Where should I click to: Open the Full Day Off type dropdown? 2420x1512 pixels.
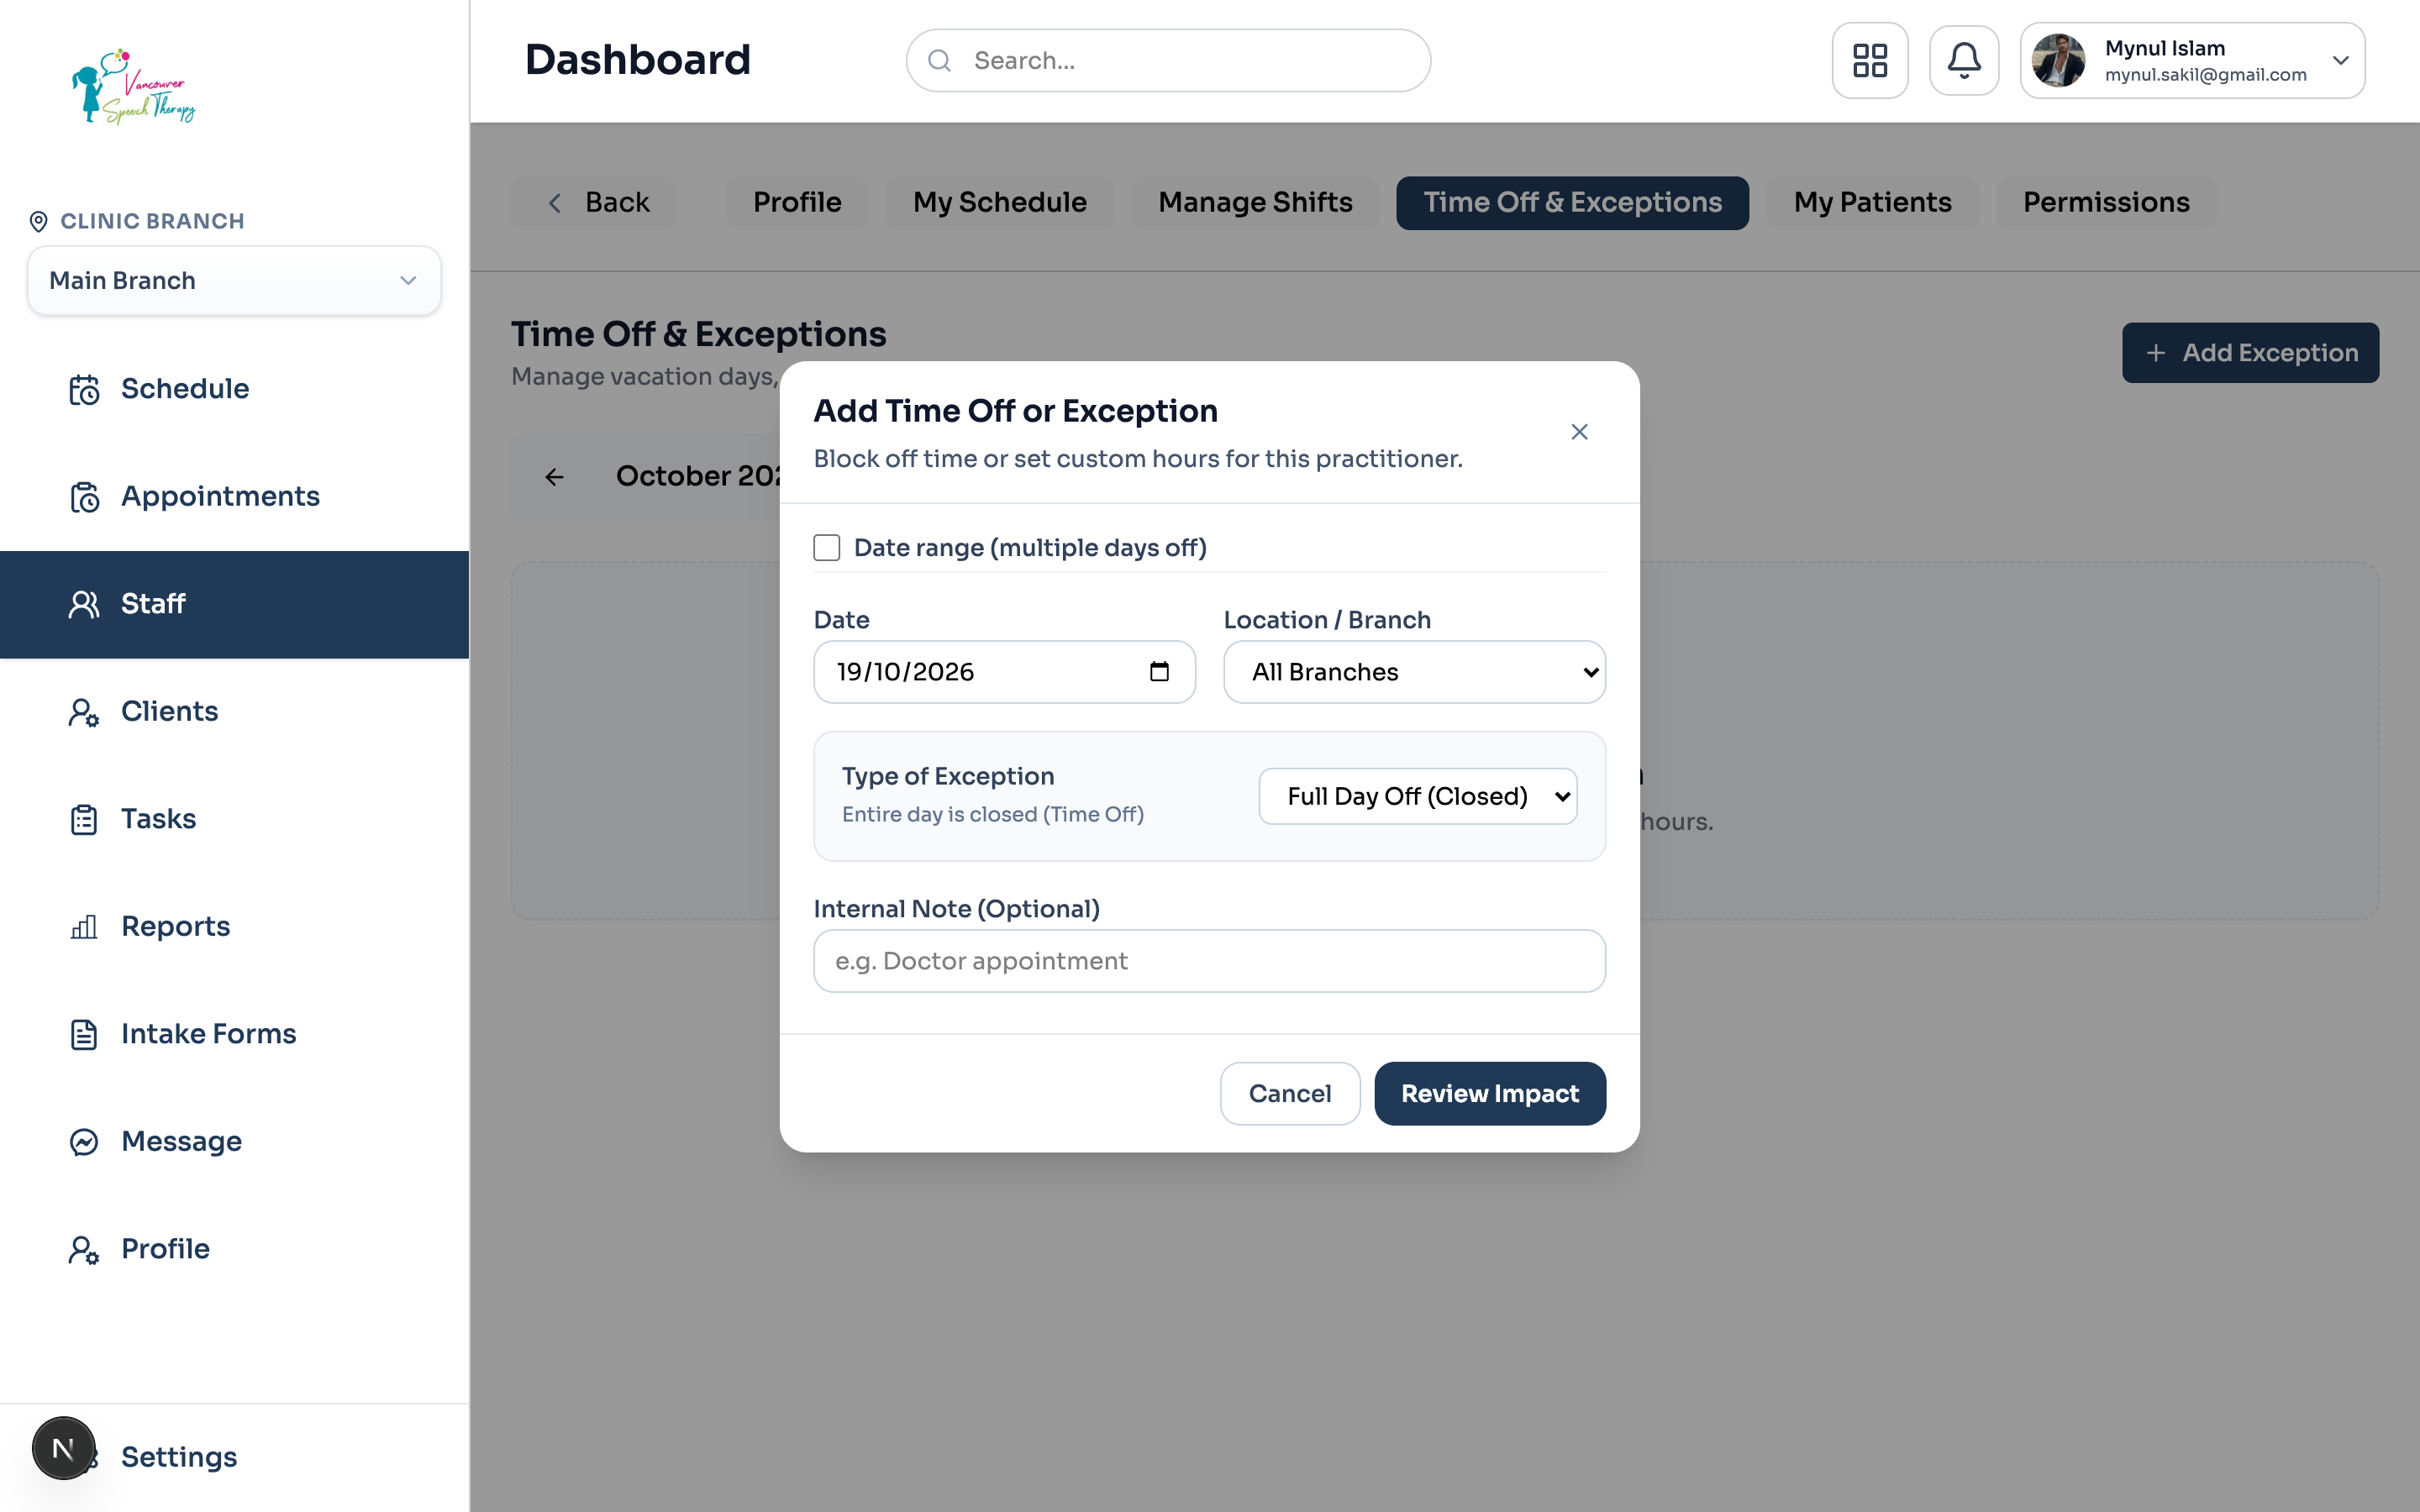[x=1418, y=796]
